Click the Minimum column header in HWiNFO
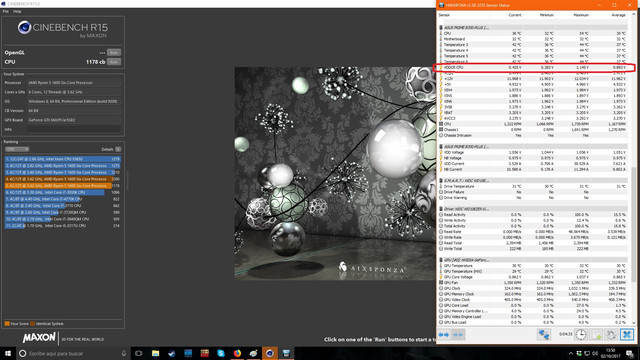Screen dimensions: 640x360 [547, 15]
